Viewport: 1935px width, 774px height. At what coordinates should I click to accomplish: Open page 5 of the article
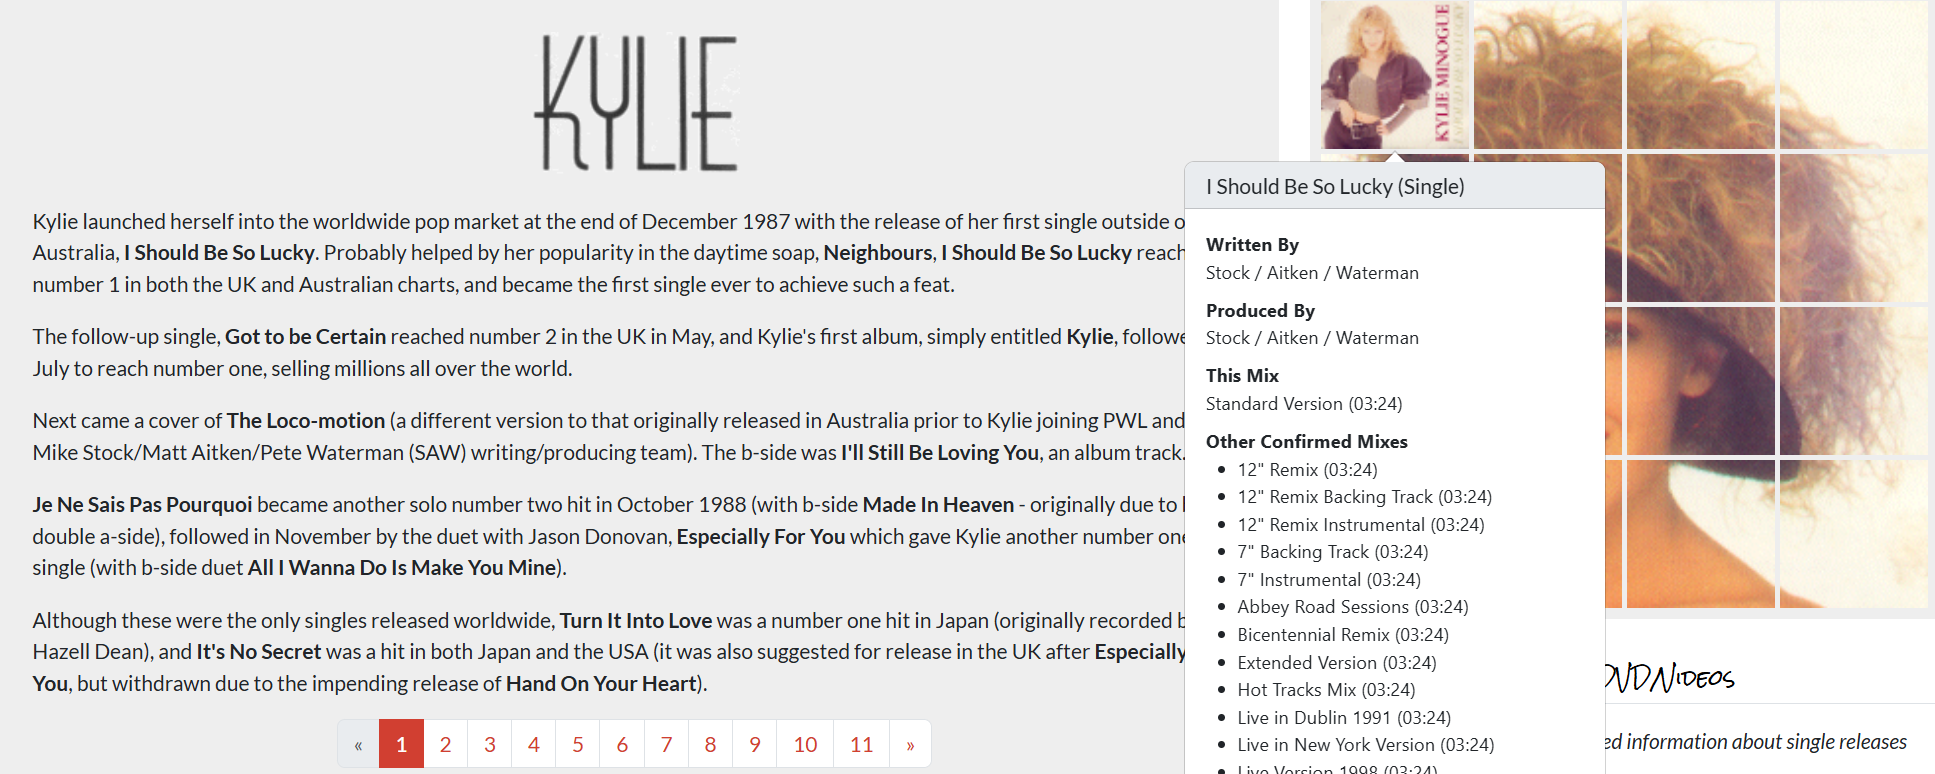pyautogui.click(x=578, y=744)
